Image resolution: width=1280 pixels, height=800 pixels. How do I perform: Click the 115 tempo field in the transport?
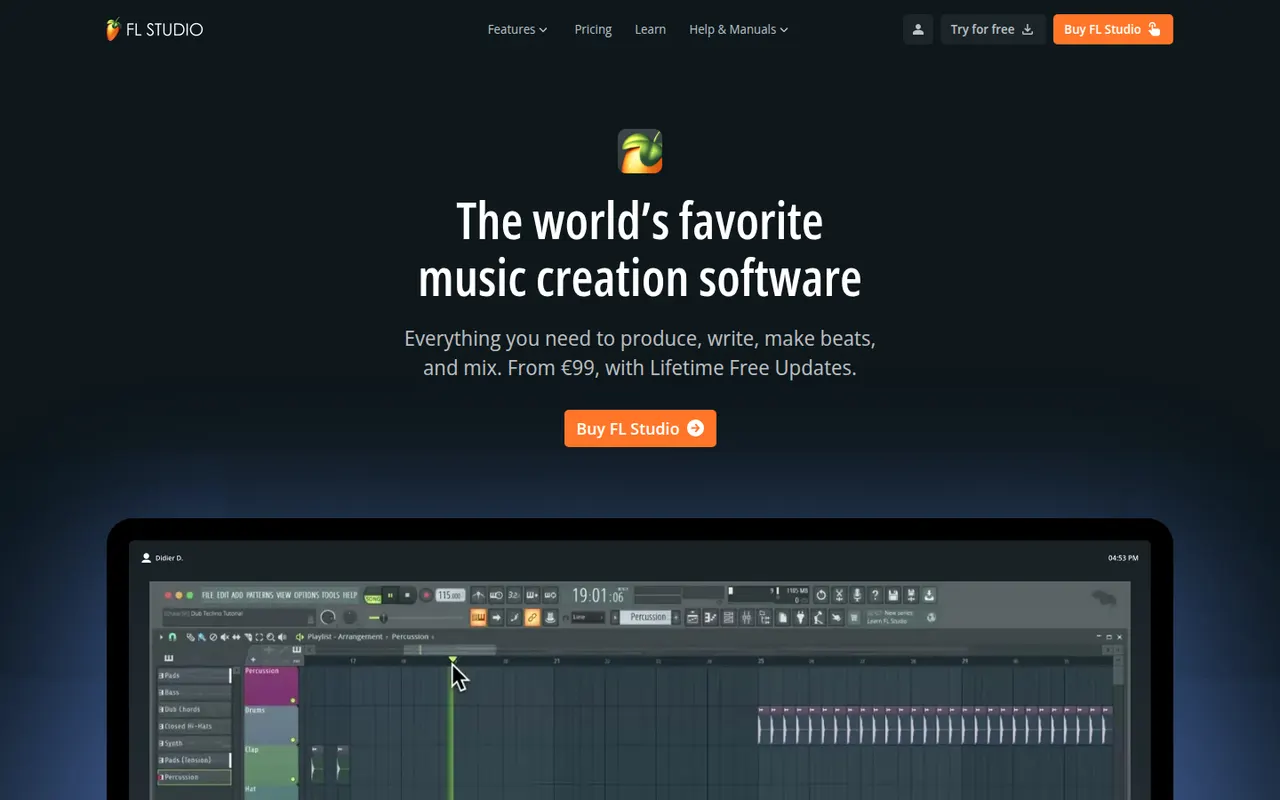450,595
